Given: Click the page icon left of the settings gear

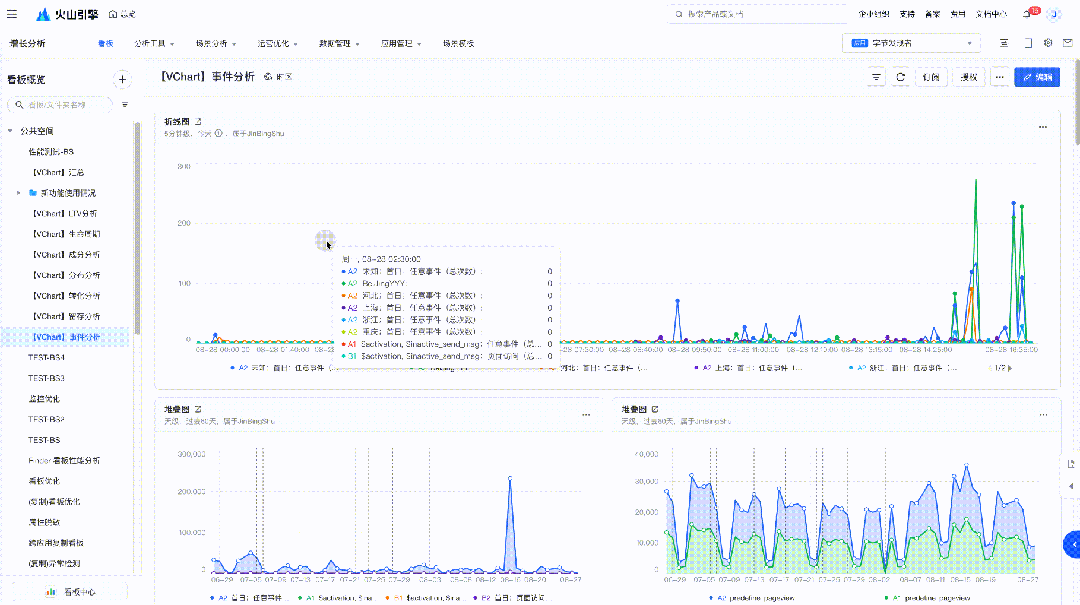Looking at the screenshot, I should point(1028,43).
